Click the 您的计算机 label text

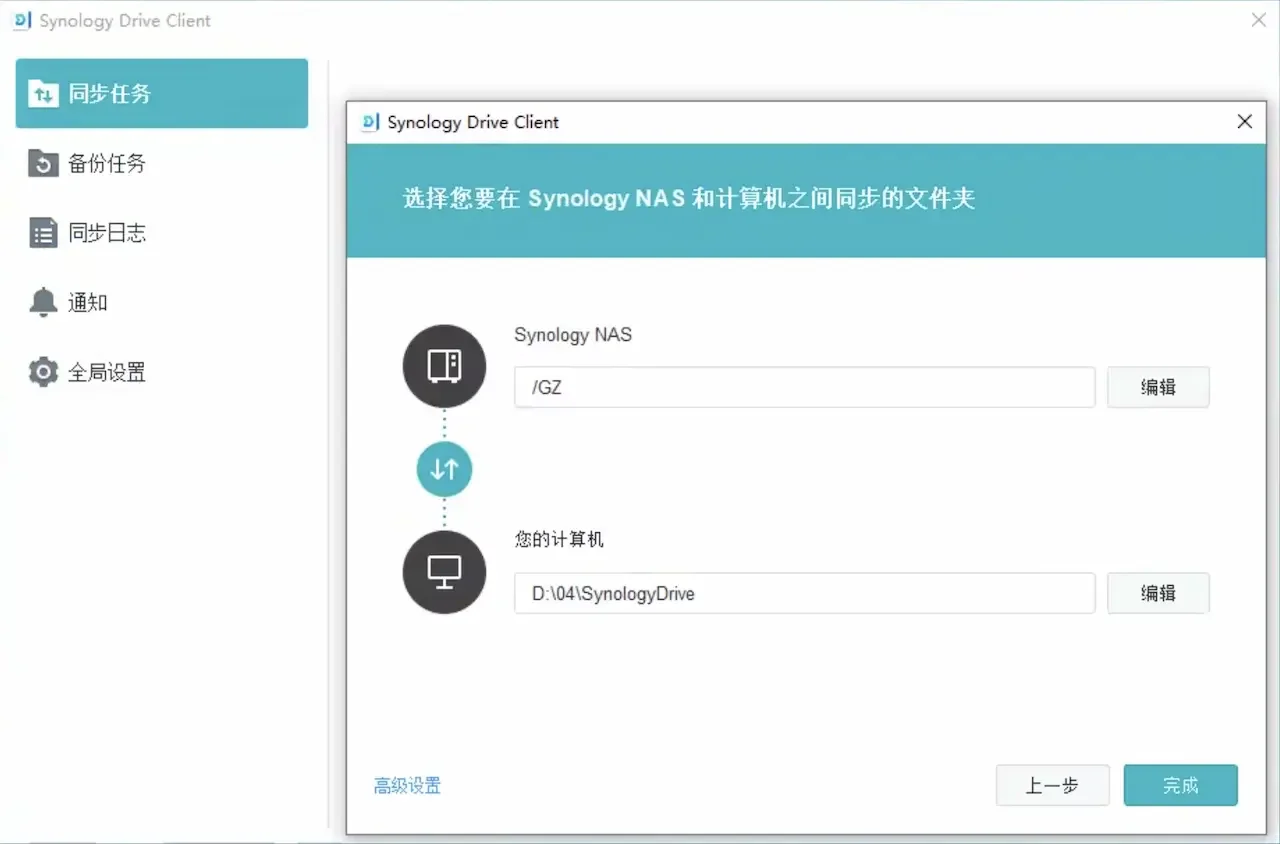click(x=559, y=540)
